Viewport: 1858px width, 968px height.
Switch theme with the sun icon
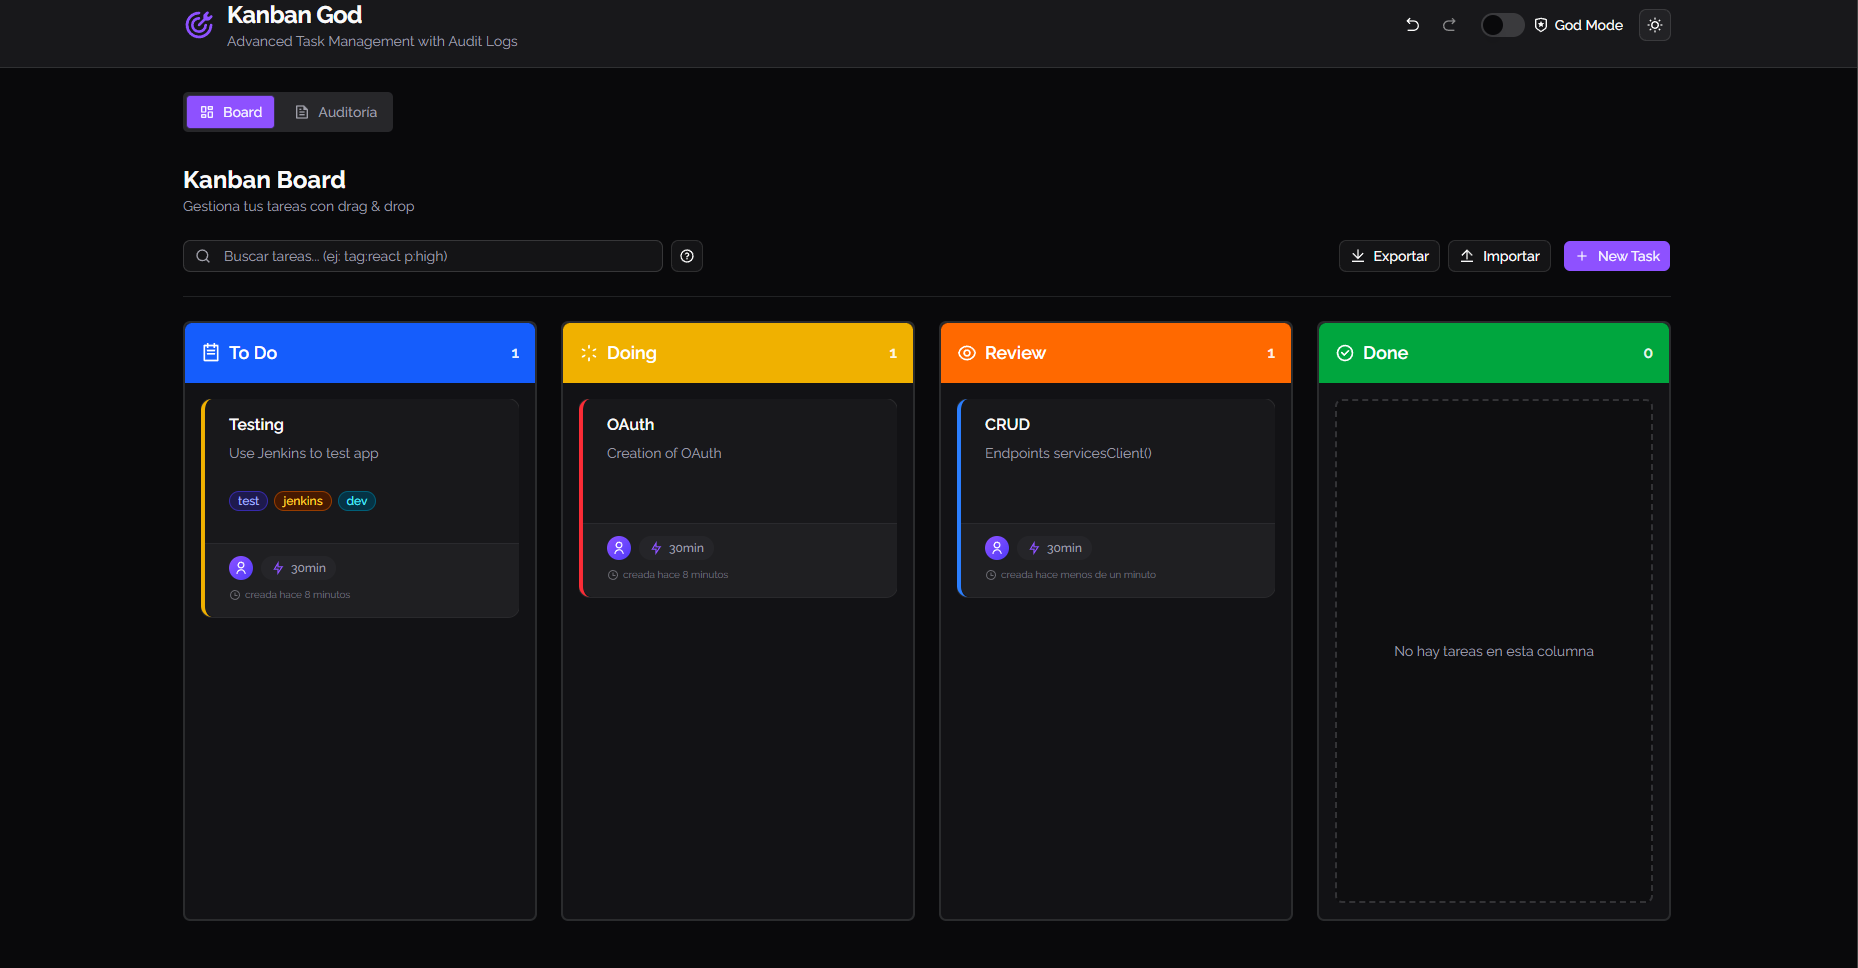(x=1654, y=25)
